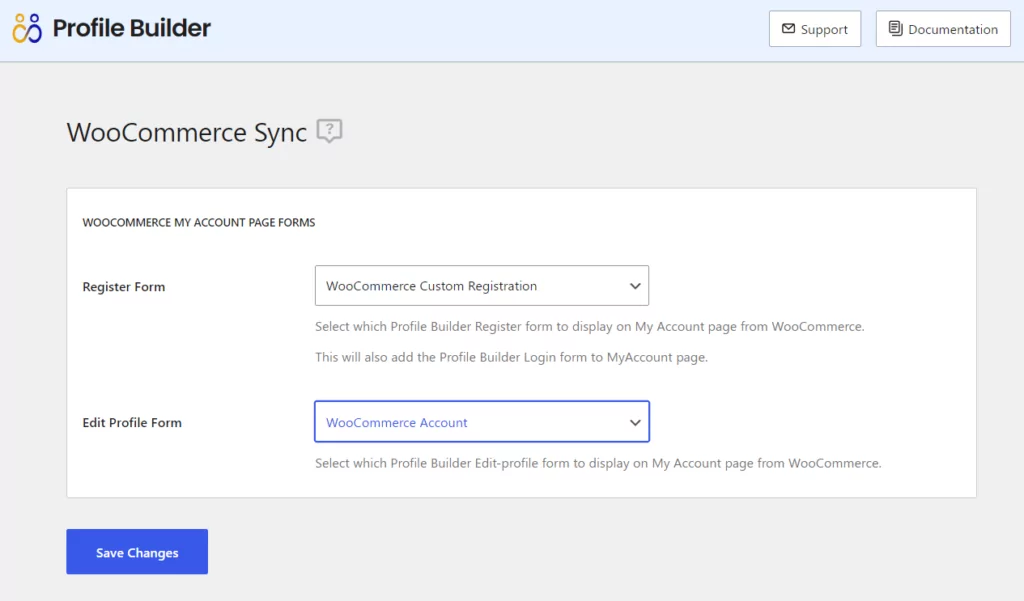Click the WOOCOMMERCE MY ACCOUNT PAGE FORMS heading

coord(199,223)
